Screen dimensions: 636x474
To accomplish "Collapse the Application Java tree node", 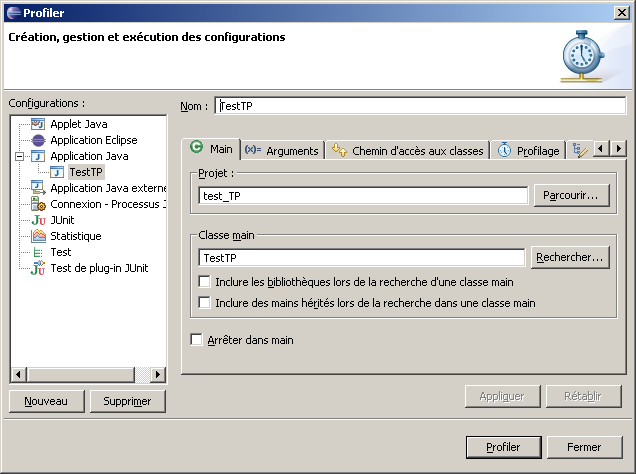I will 20,156.
